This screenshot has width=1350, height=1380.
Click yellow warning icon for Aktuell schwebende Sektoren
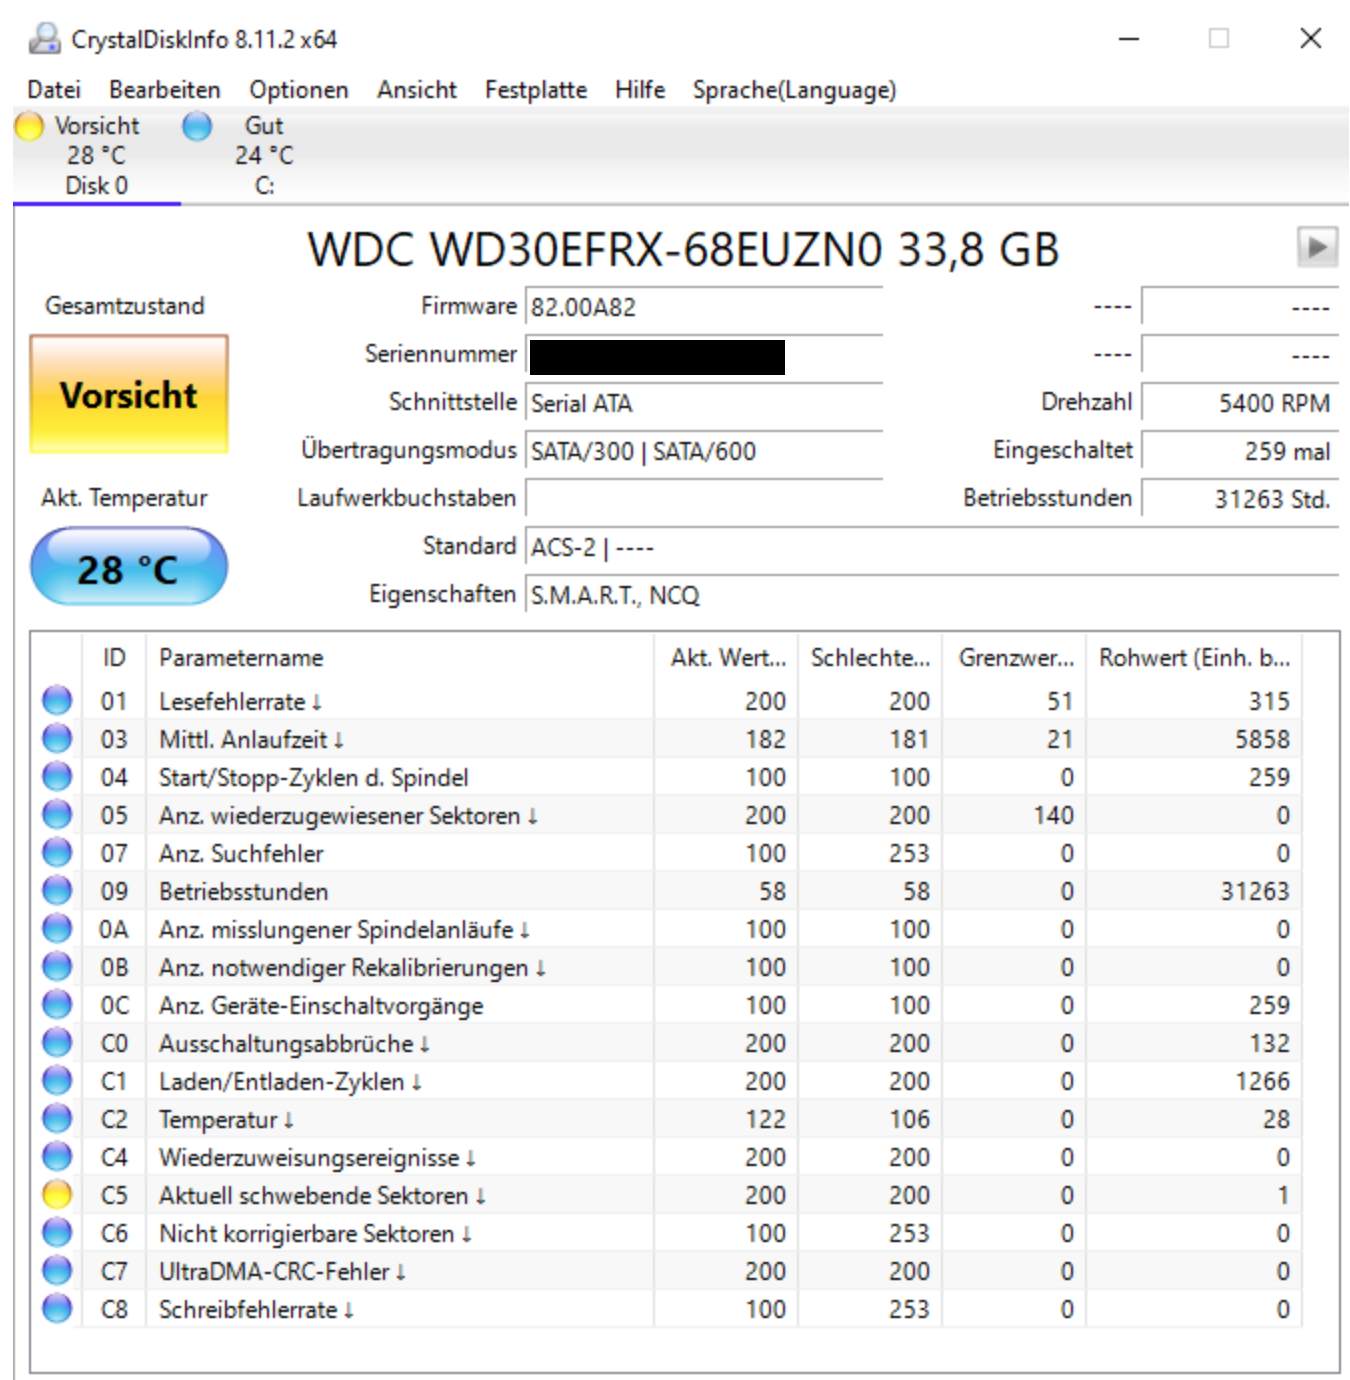[x=57, y=1194]
